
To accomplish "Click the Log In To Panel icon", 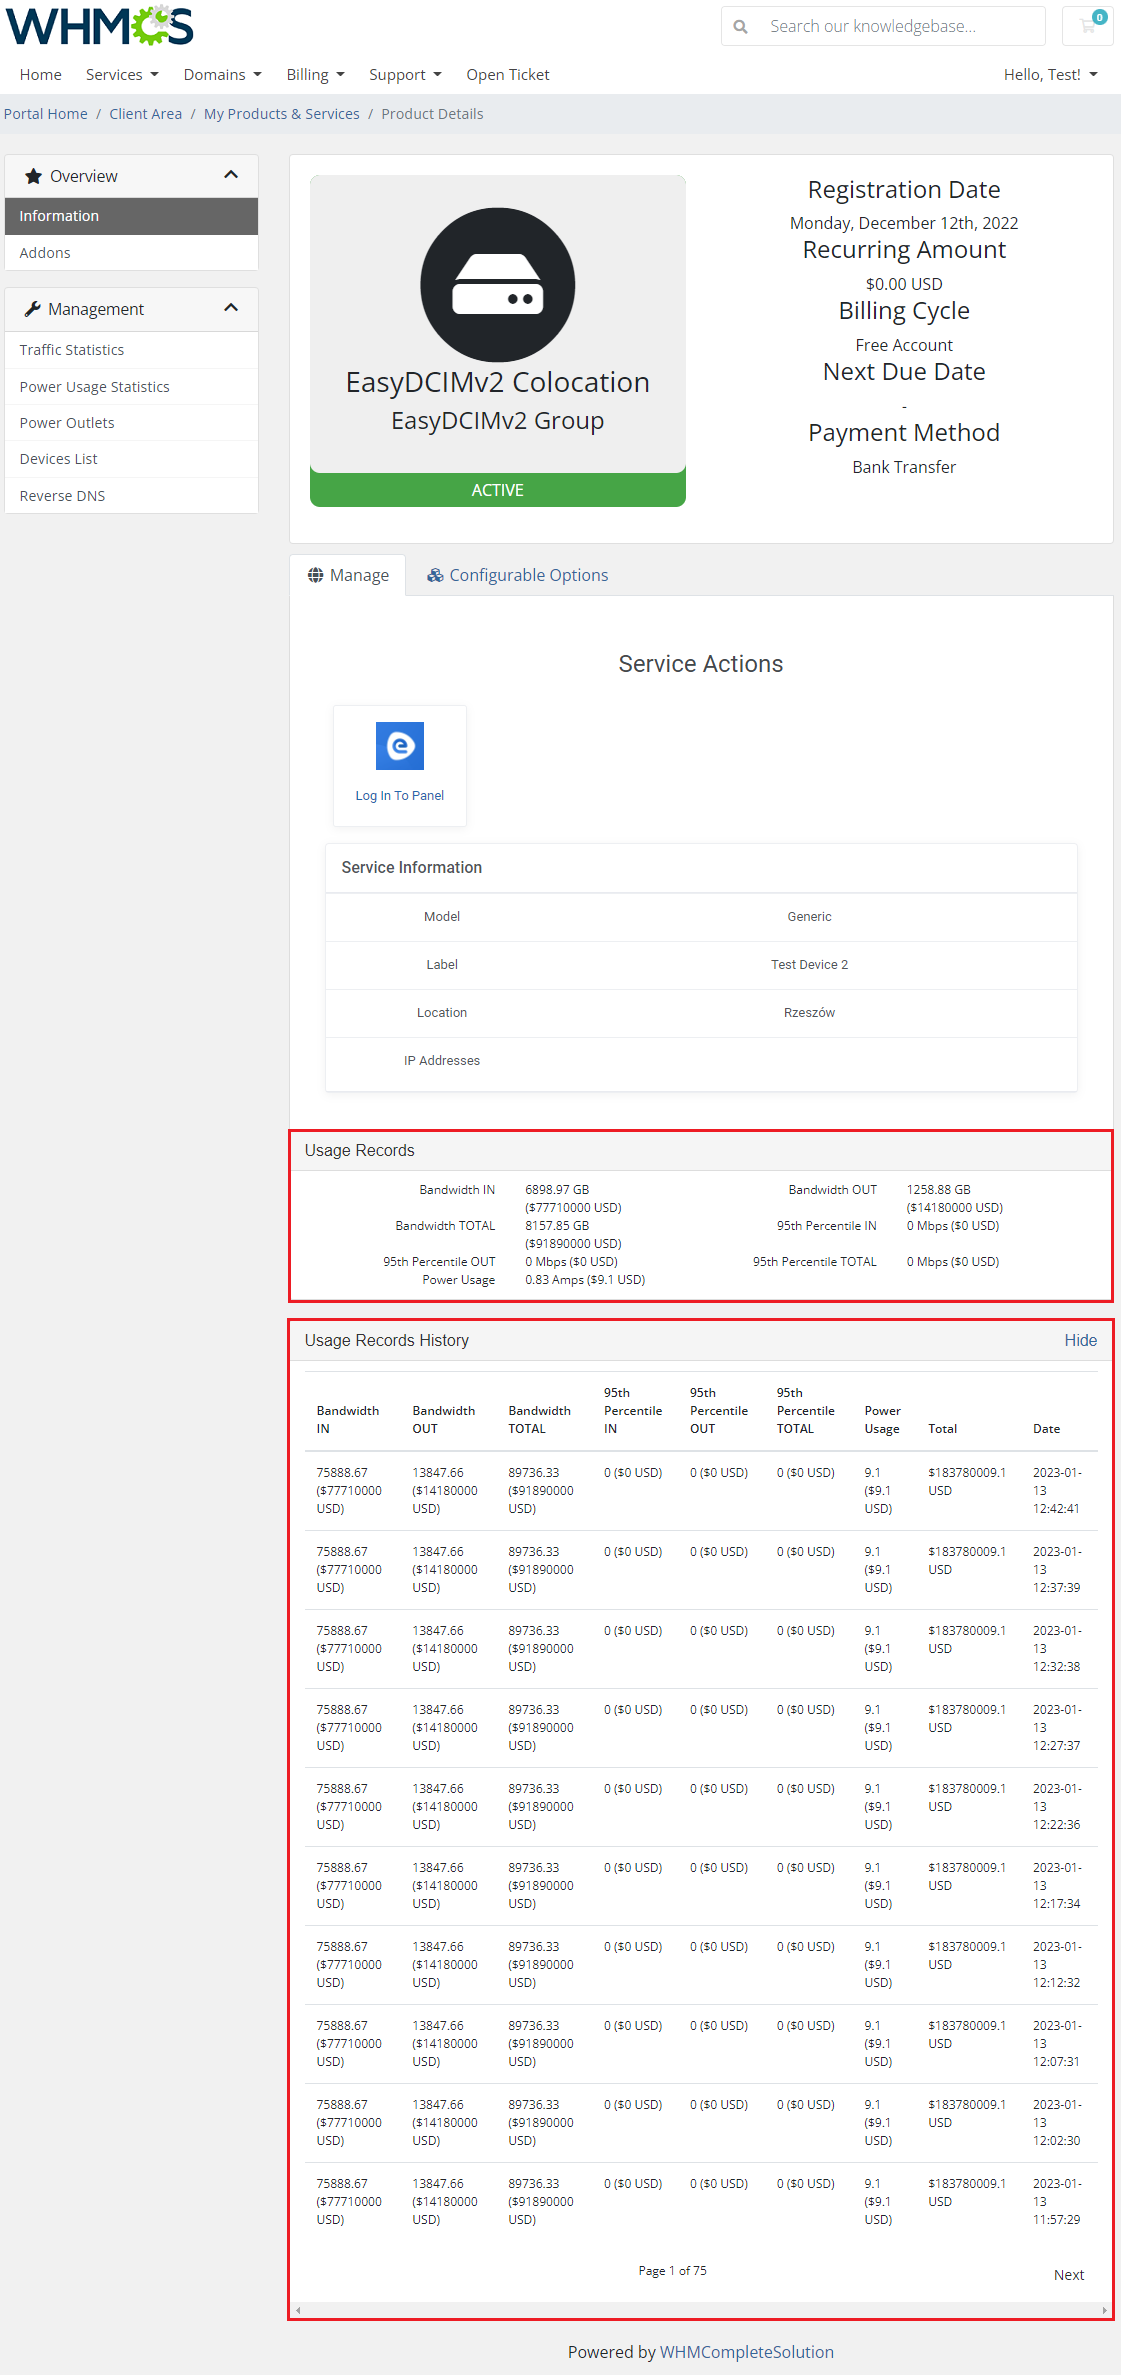I will point(400,746).
